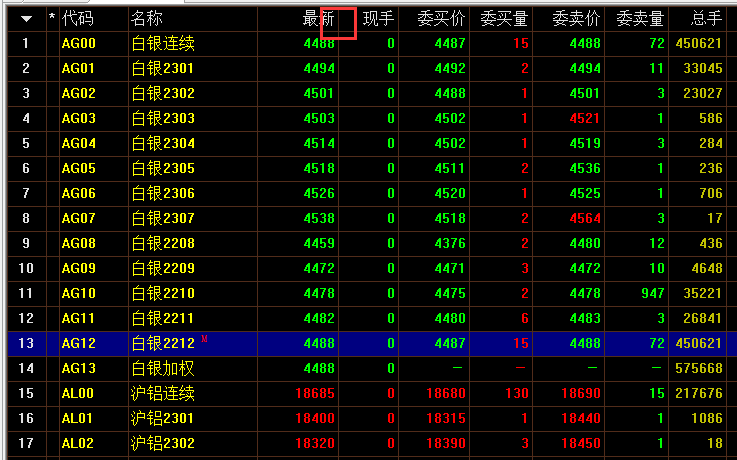Image resolution: width=737 pixels, height=460 pixels.
Task: Click the asterisk column header
Action: click(52, 17)
